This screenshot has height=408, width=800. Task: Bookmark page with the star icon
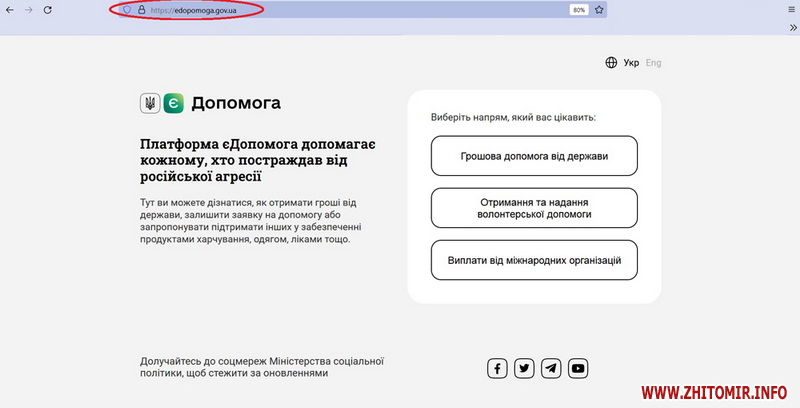[x=599, y=9]
